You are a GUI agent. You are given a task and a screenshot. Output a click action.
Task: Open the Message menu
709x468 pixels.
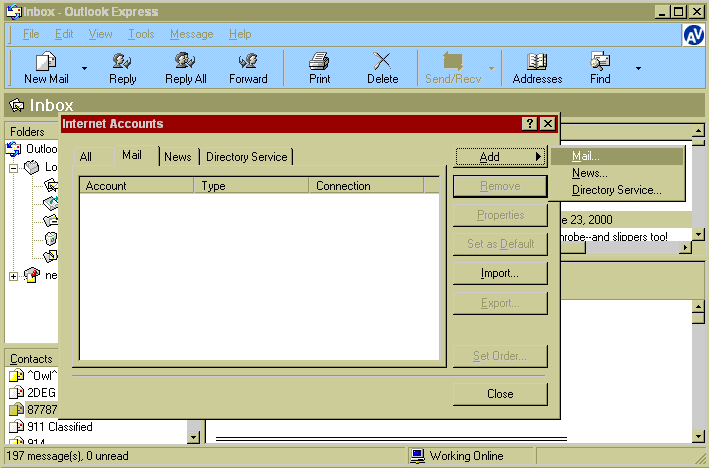click(x=191, y=34)
